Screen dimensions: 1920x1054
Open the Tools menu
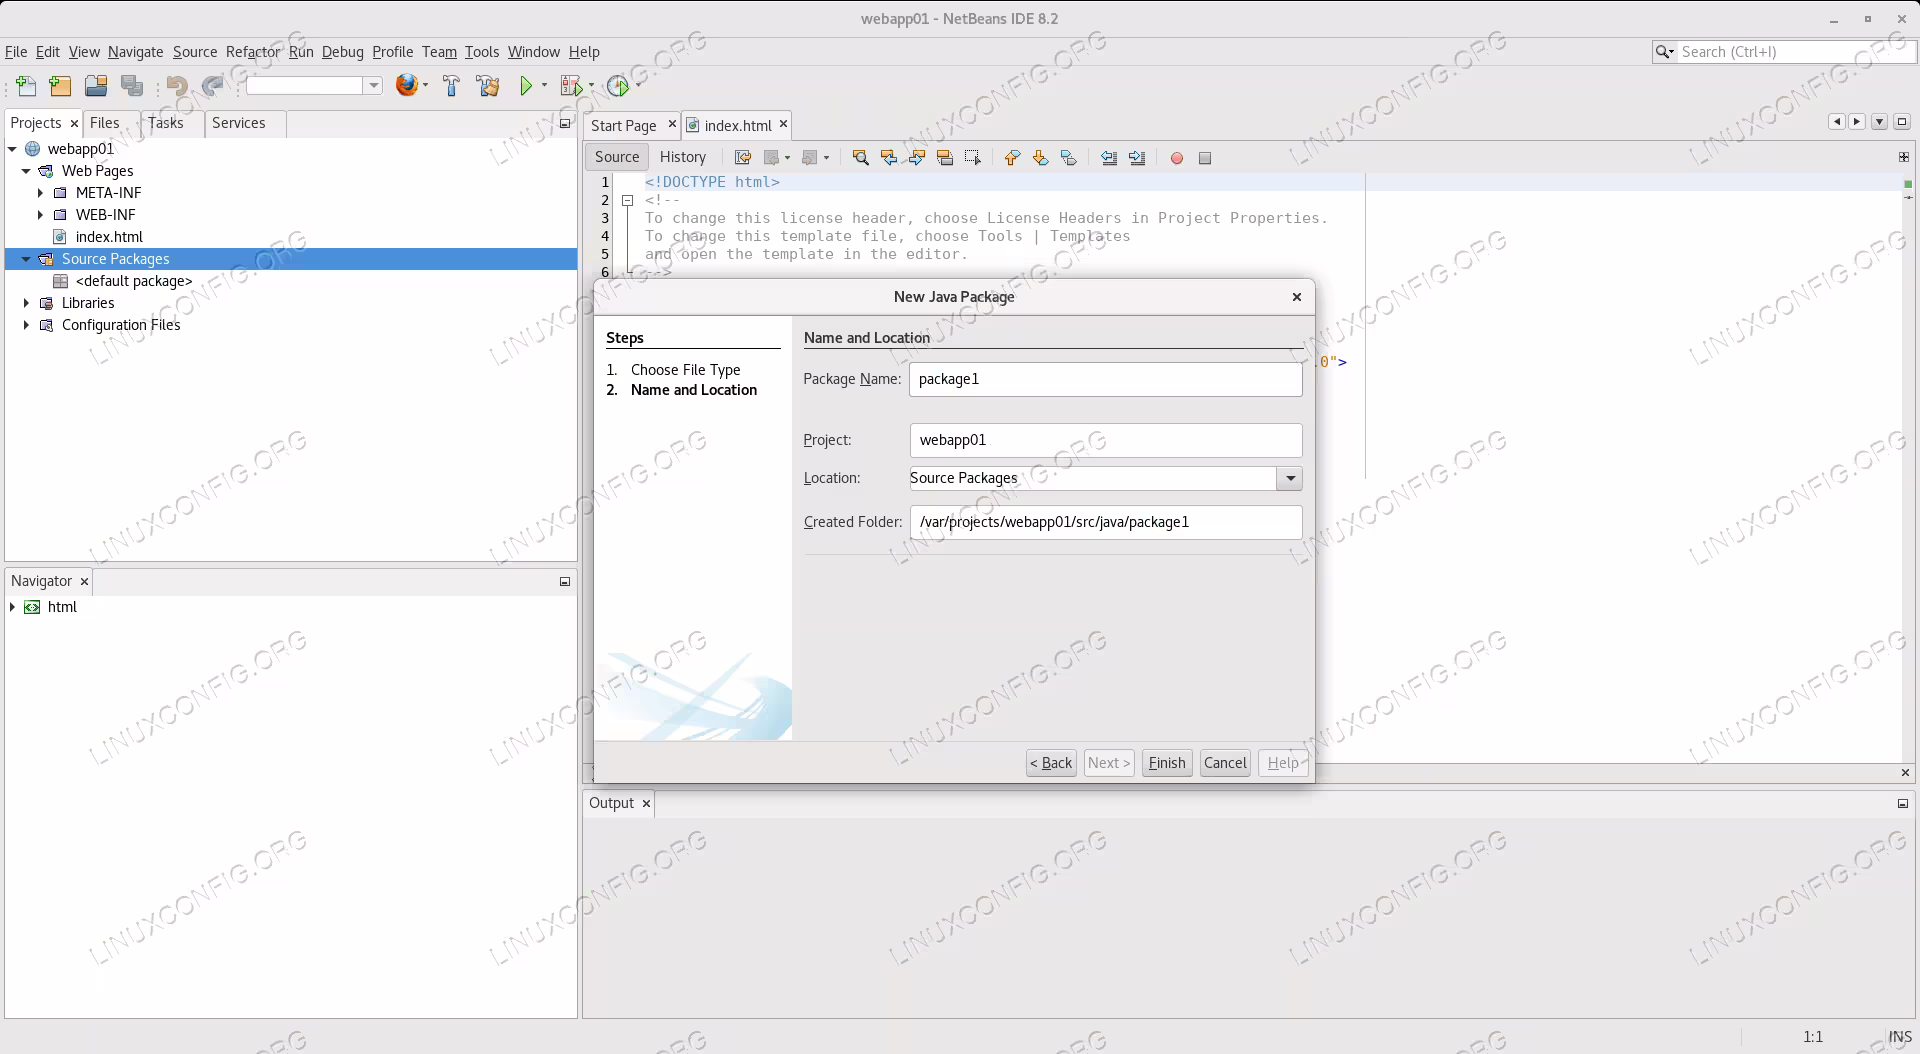[x=481, y=52]
